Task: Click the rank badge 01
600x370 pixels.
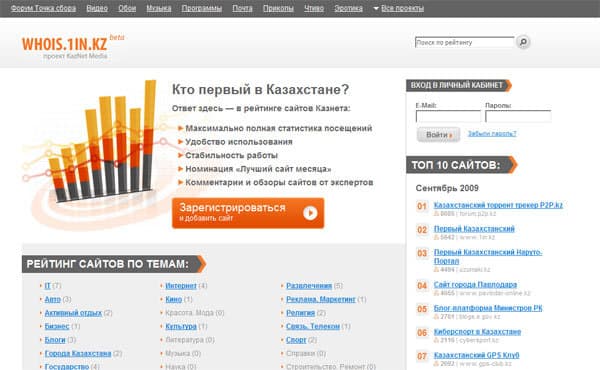Action: tap(422, 207)
